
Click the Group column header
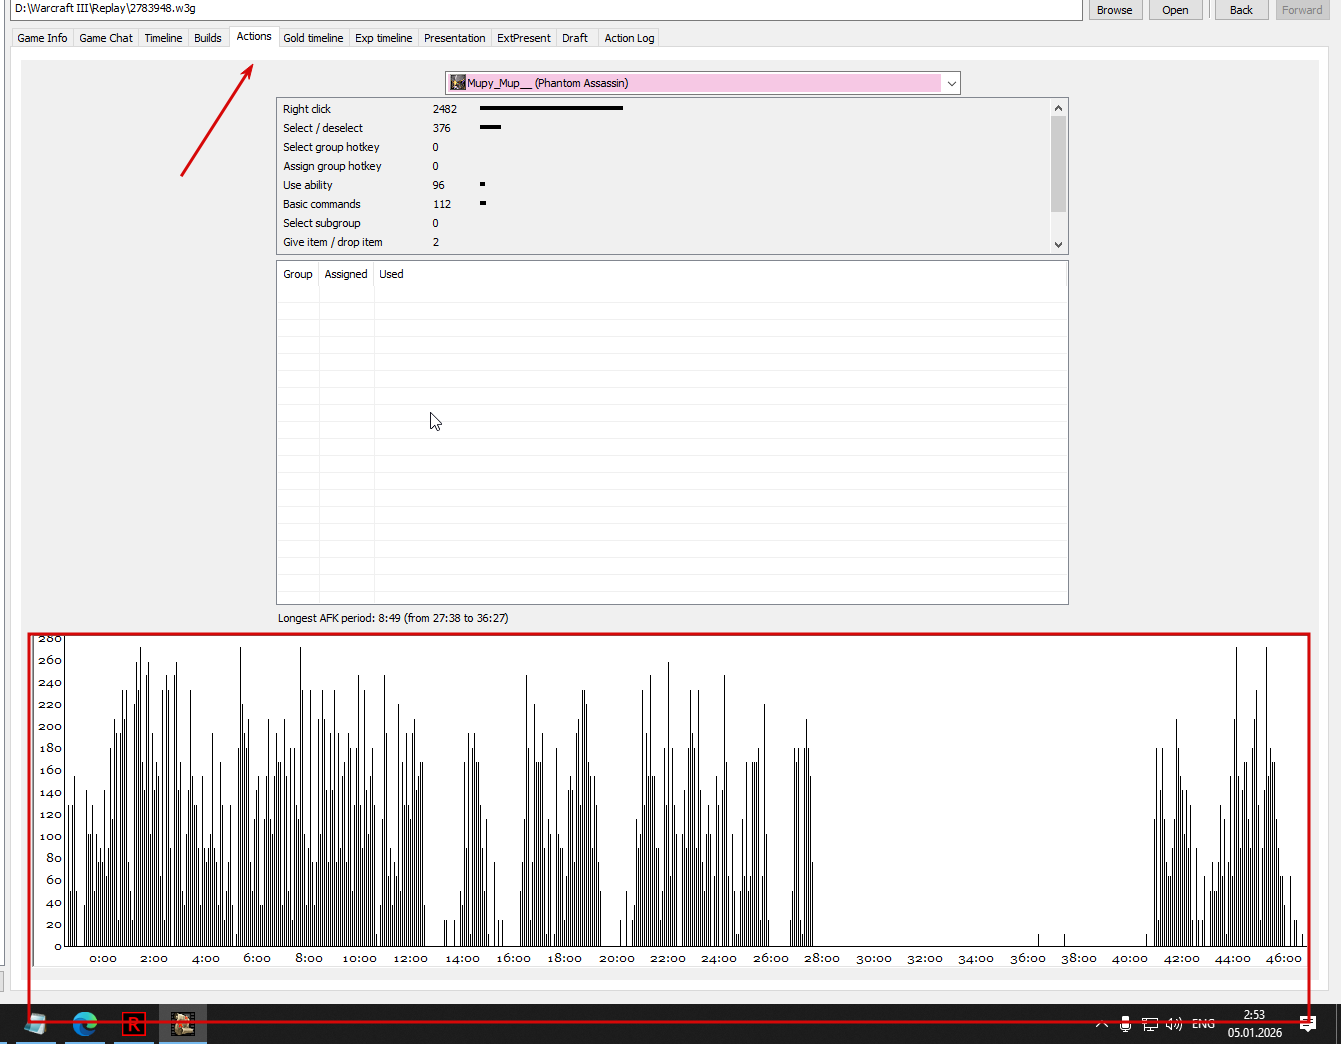298,274
